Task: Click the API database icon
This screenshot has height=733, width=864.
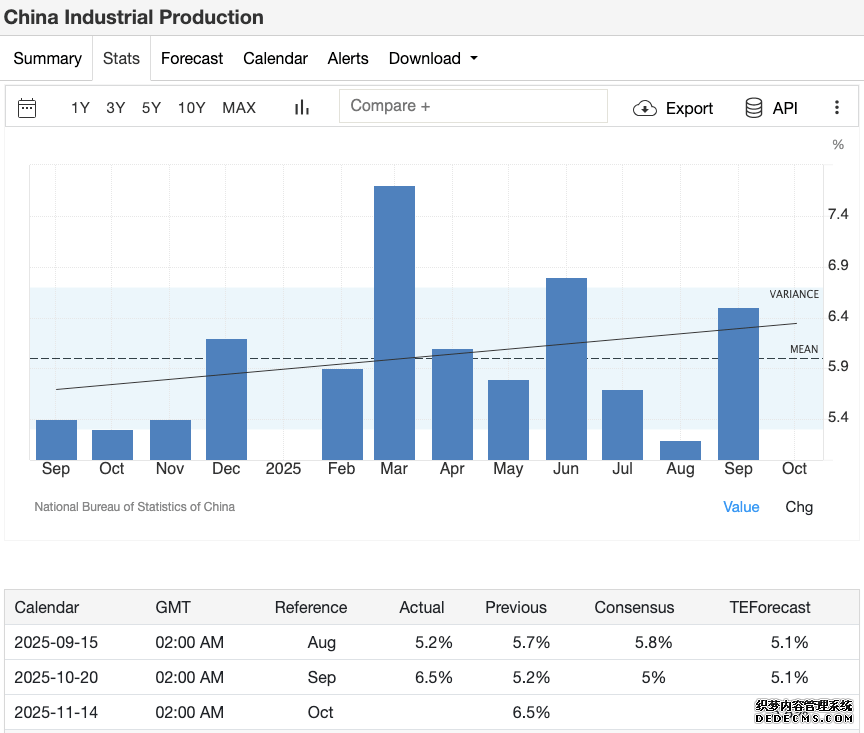Action: point(753,108)
